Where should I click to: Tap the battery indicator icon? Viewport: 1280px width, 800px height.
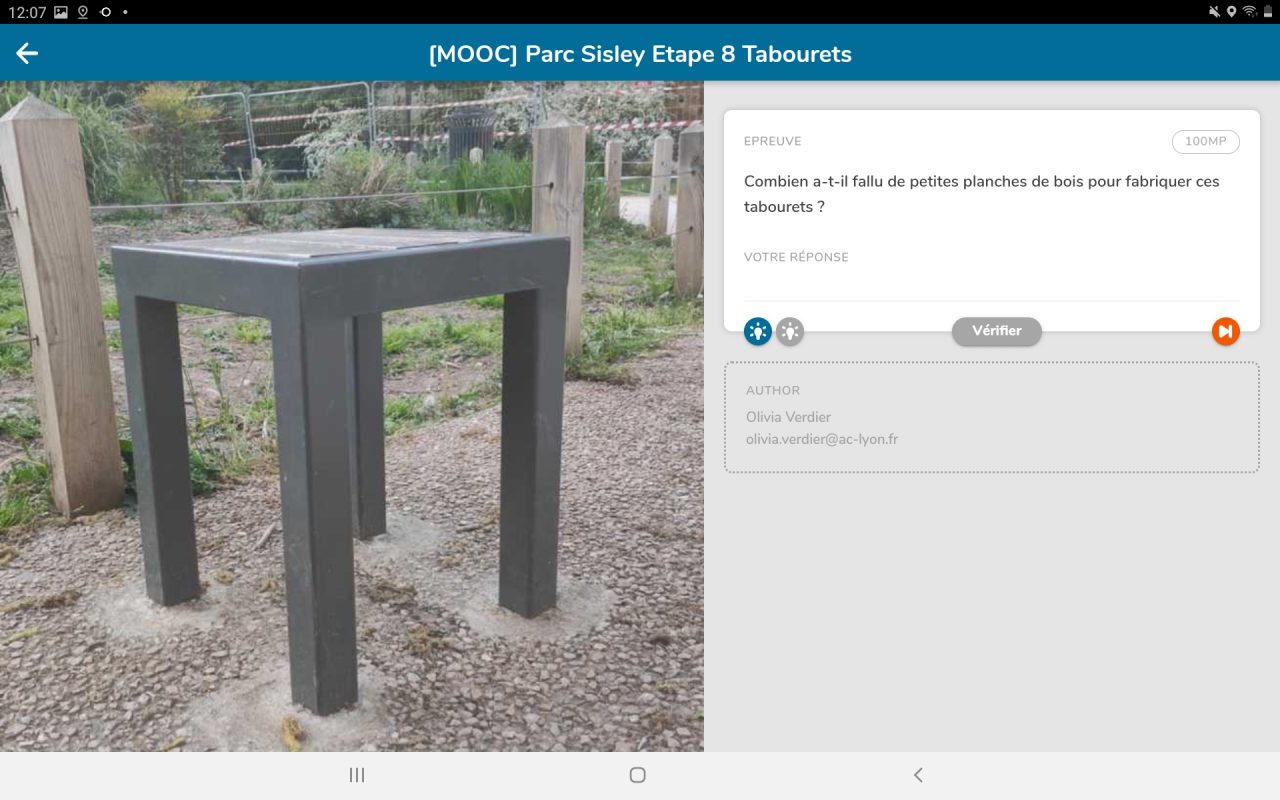(x=1268, y=11)
